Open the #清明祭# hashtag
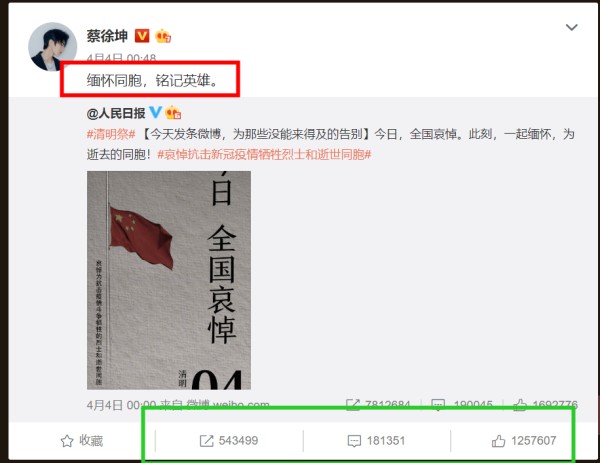The width and height of the screenshot is (600, 463). pyautogui.click(x=111, y=134)
